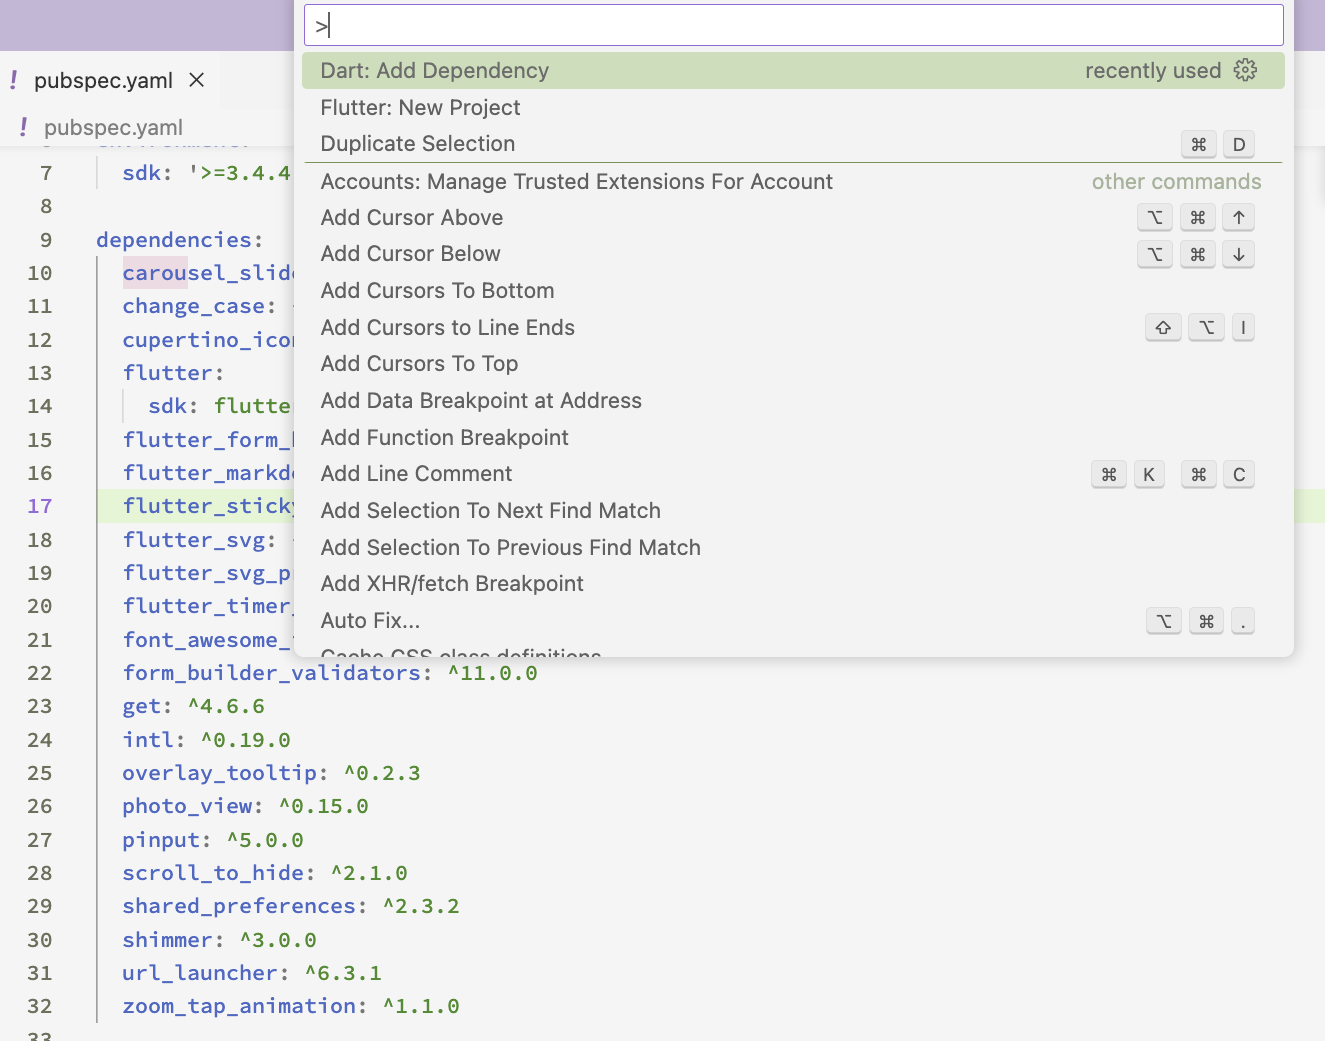Run the Dart: Add Dependency command
1325x1041 pixels.
(435, 71)
